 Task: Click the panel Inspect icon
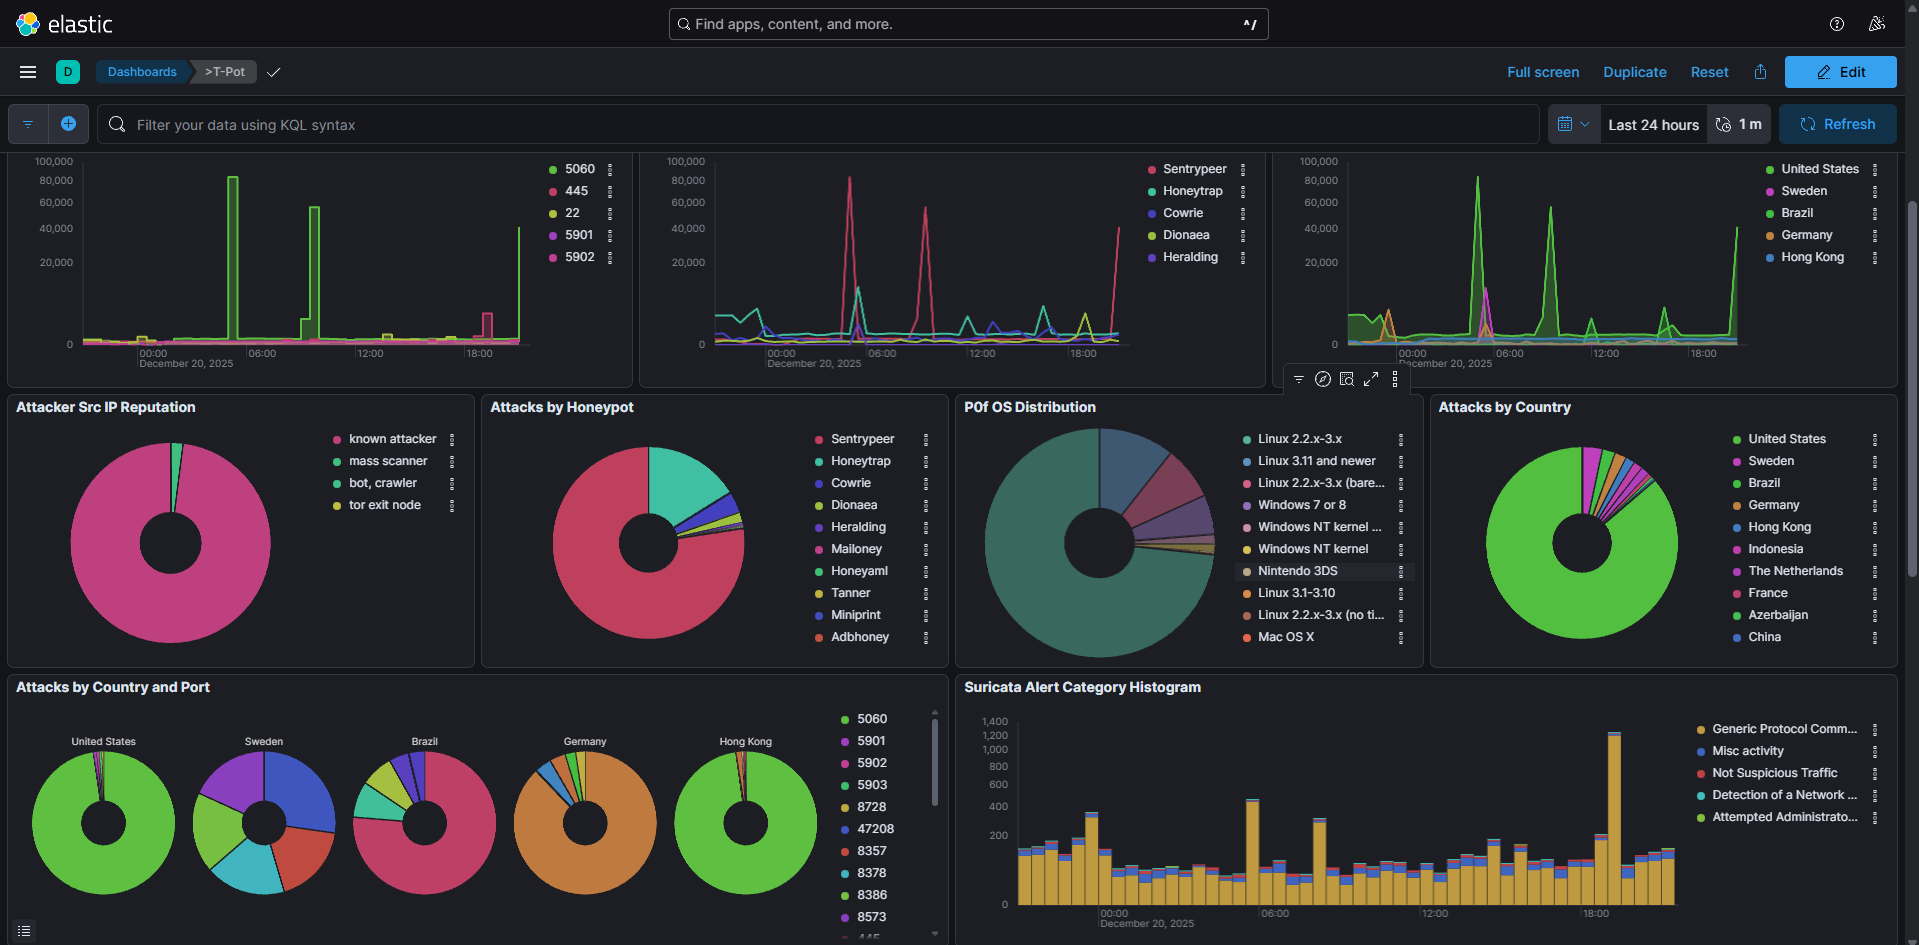pyautogui.click(x=1347, y=379)
